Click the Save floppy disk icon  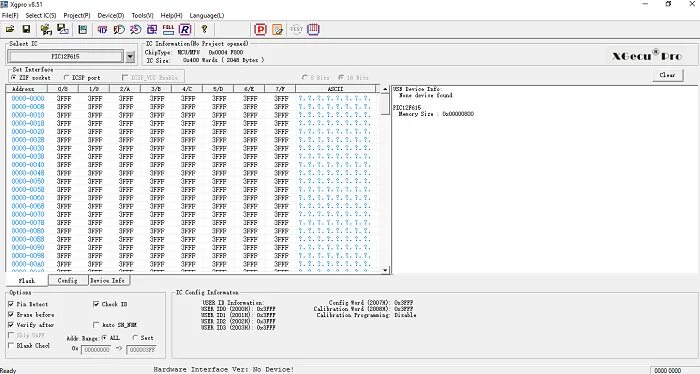tap(26, 29)
